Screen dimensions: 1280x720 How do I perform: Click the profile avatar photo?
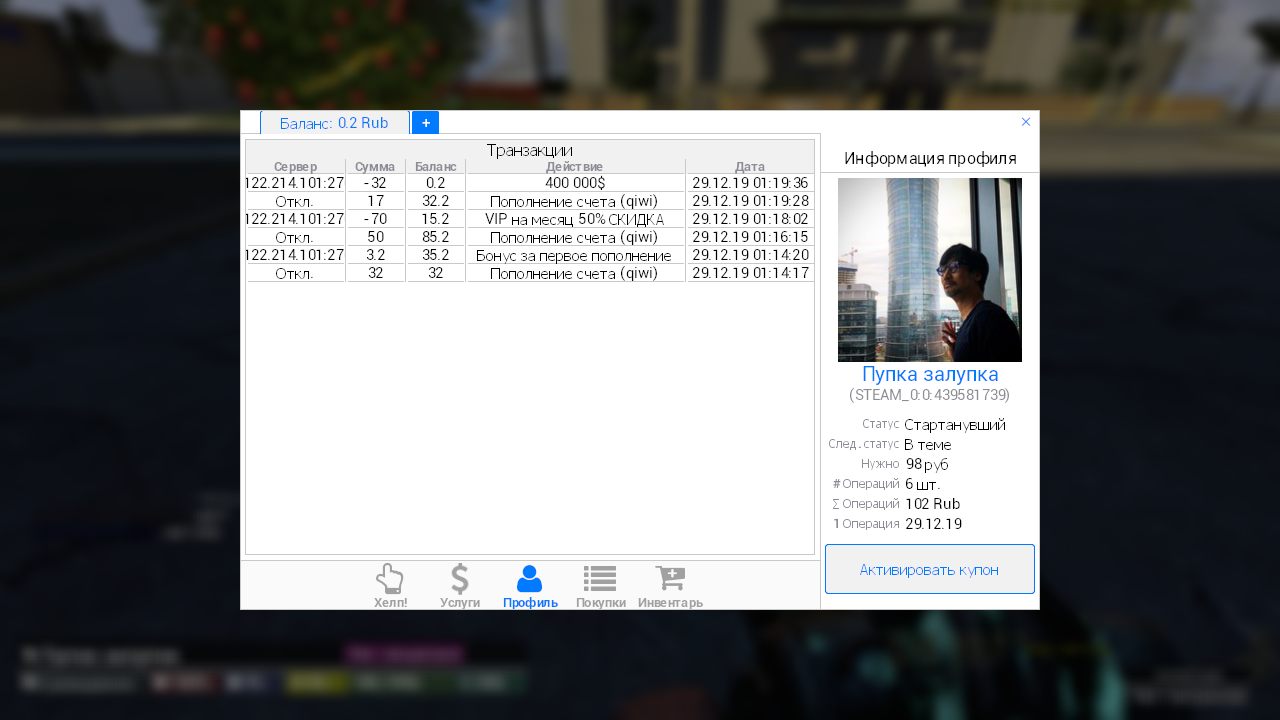(x=929, y=270)
